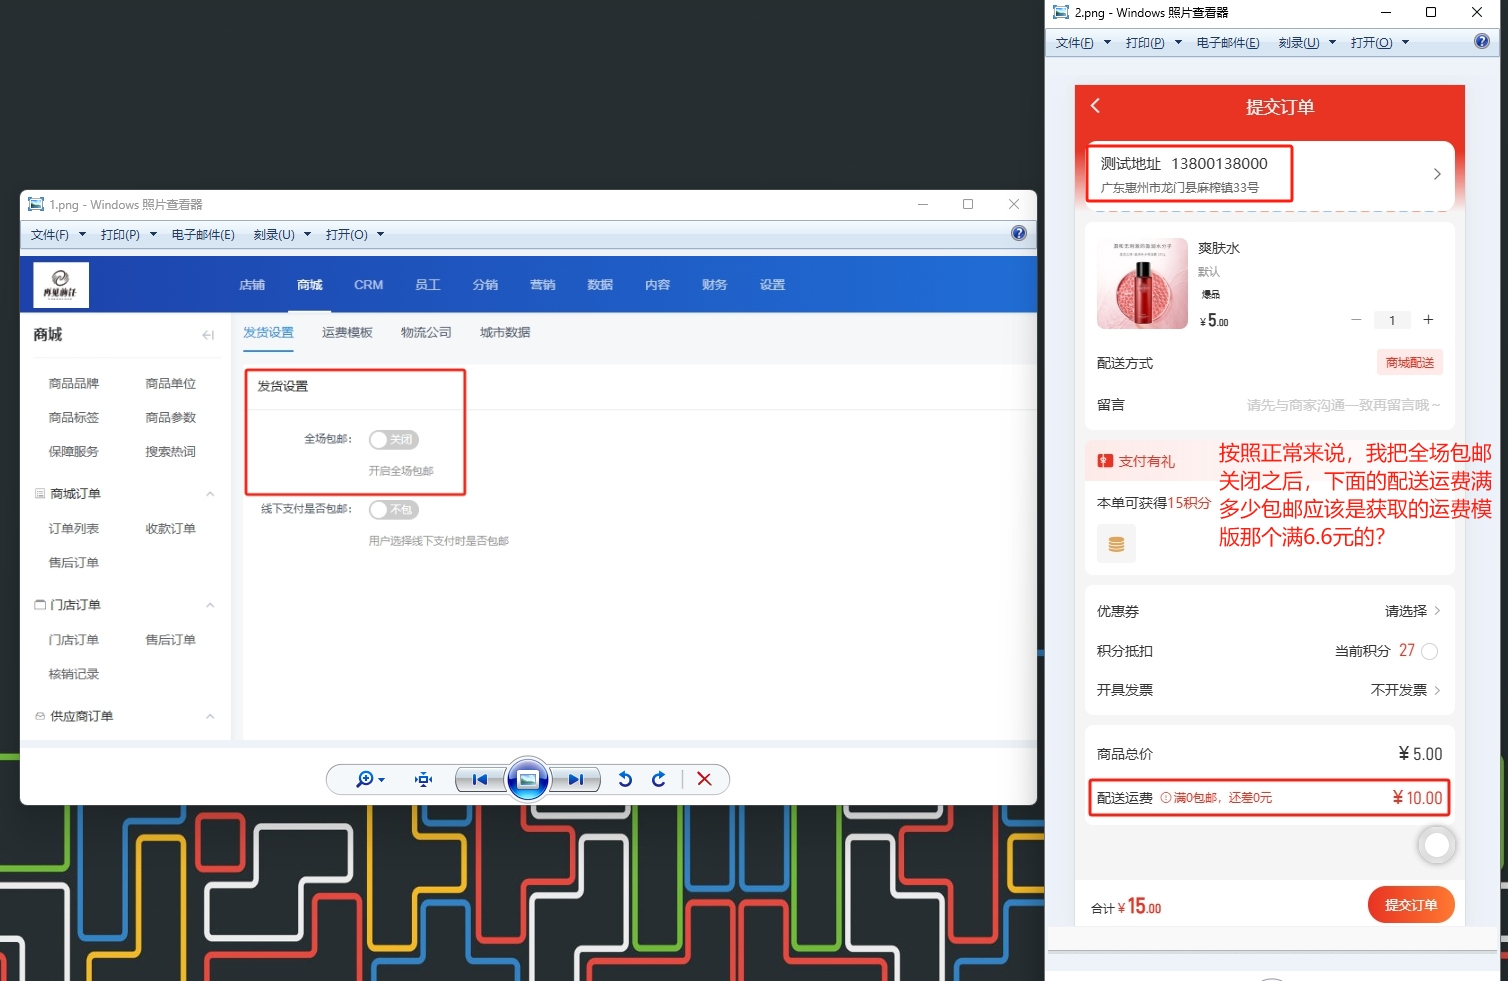Toggle the 线下支付是否包邮 switch
Image resolution: width=1508 pixels, height=981 pixels.
(393, 510)
